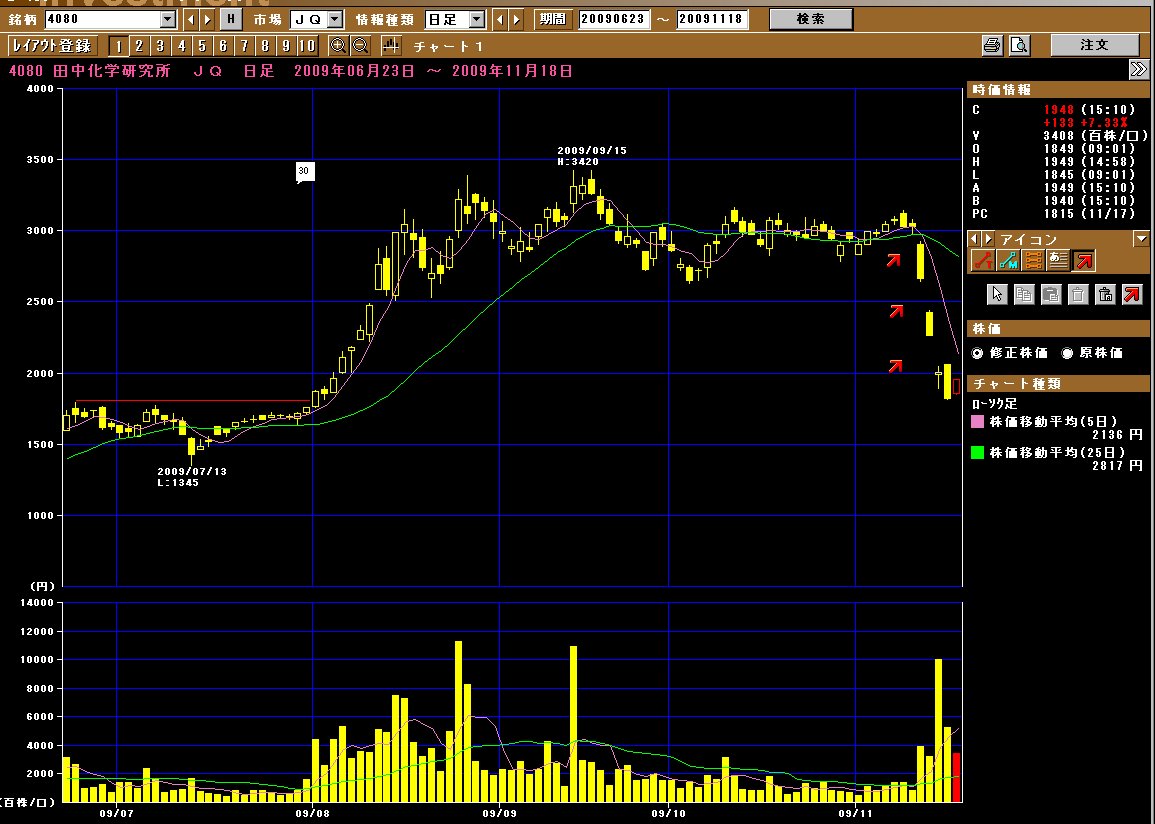Click the copy documents icon in edit row

click(1024, 295)
